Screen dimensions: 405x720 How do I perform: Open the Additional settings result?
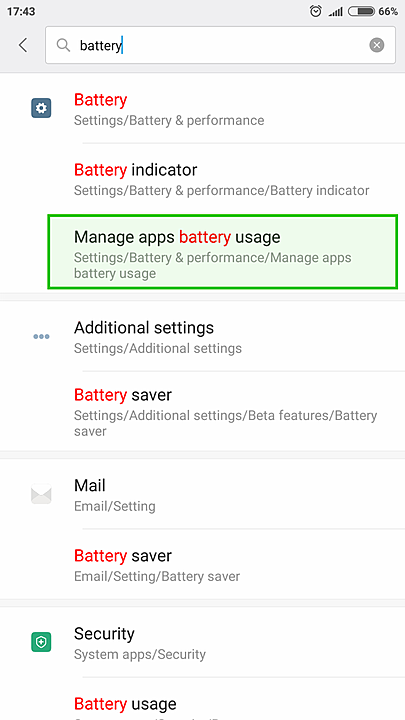tap(202, 337)
